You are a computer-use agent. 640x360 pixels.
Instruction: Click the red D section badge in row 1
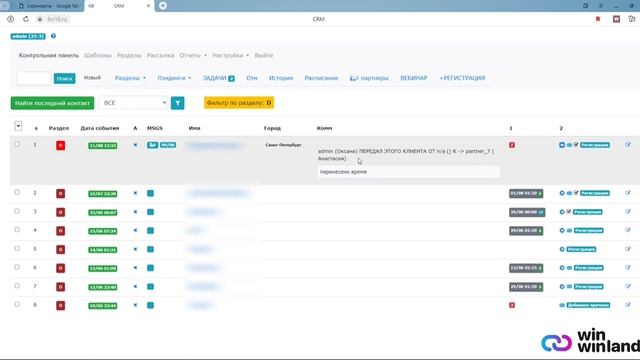tap(60, 145)
